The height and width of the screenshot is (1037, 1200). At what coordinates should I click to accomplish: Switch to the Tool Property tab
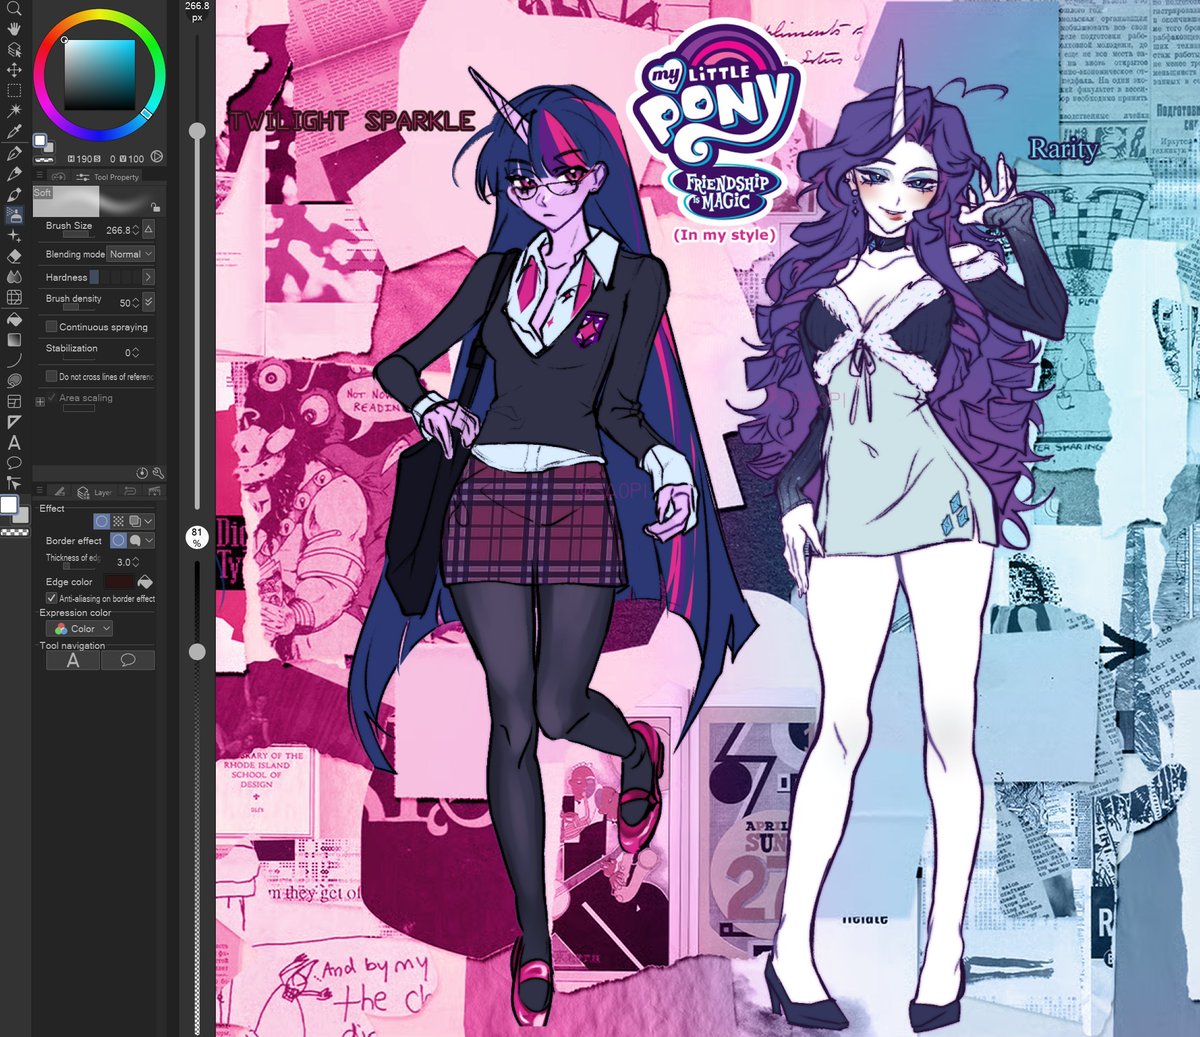(108, 177)
